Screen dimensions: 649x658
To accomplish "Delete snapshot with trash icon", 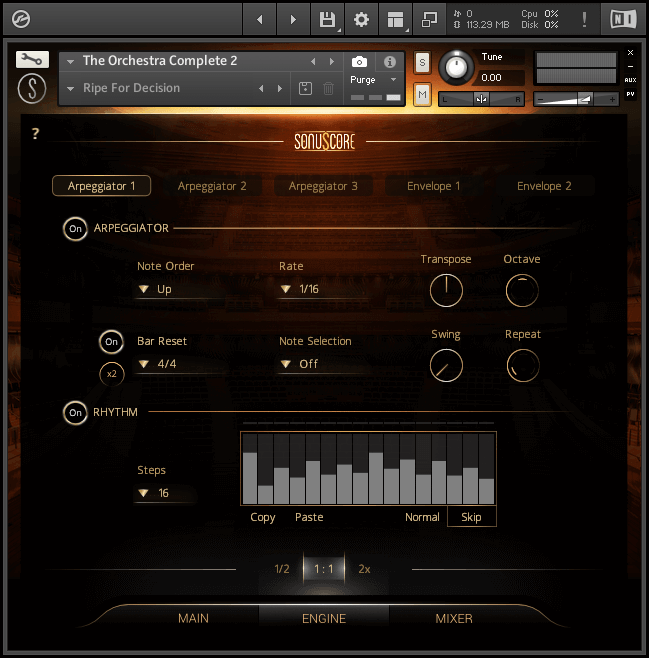I will [x=328, y=89].
